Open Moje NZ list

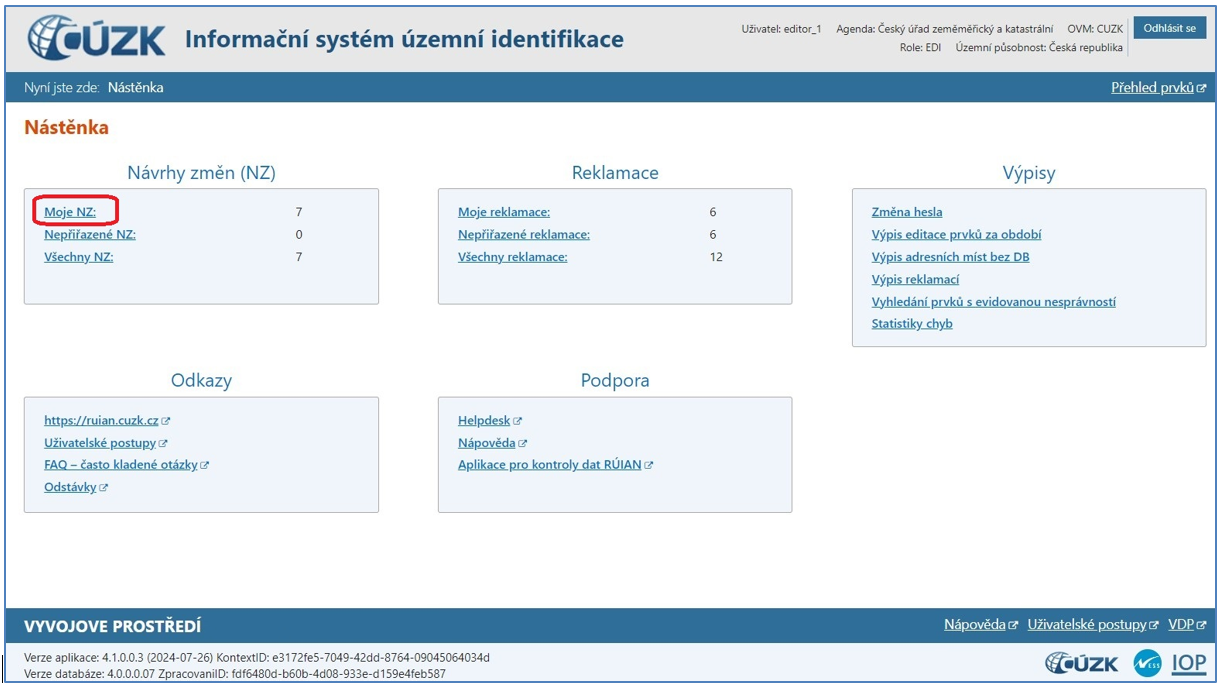pyautogui.click(x=70, y=212)
